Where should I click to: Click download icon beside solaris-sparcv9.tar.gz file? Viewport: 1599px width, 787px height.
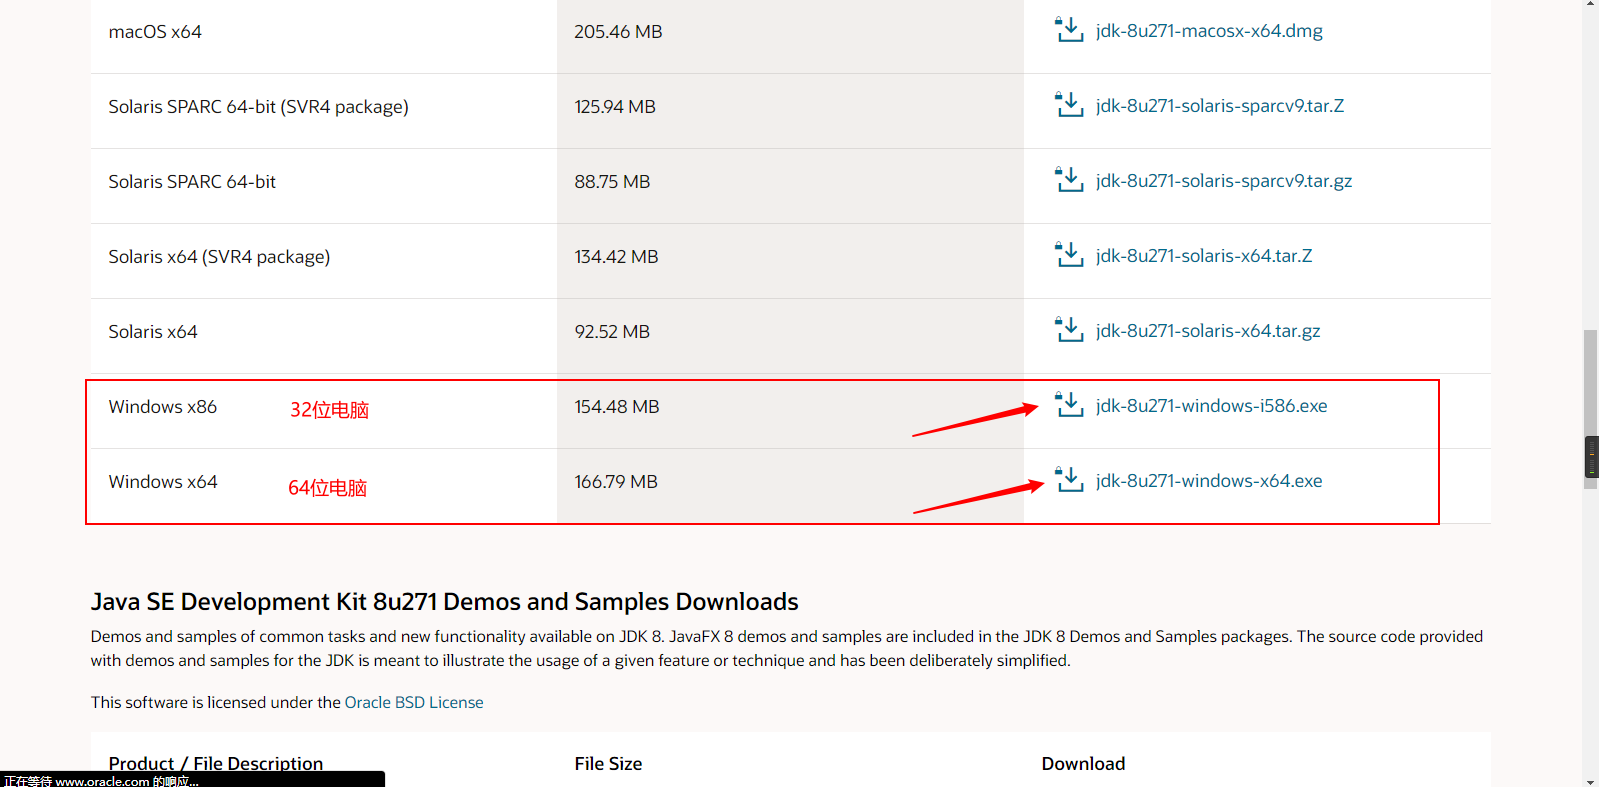click(1069, 180)
